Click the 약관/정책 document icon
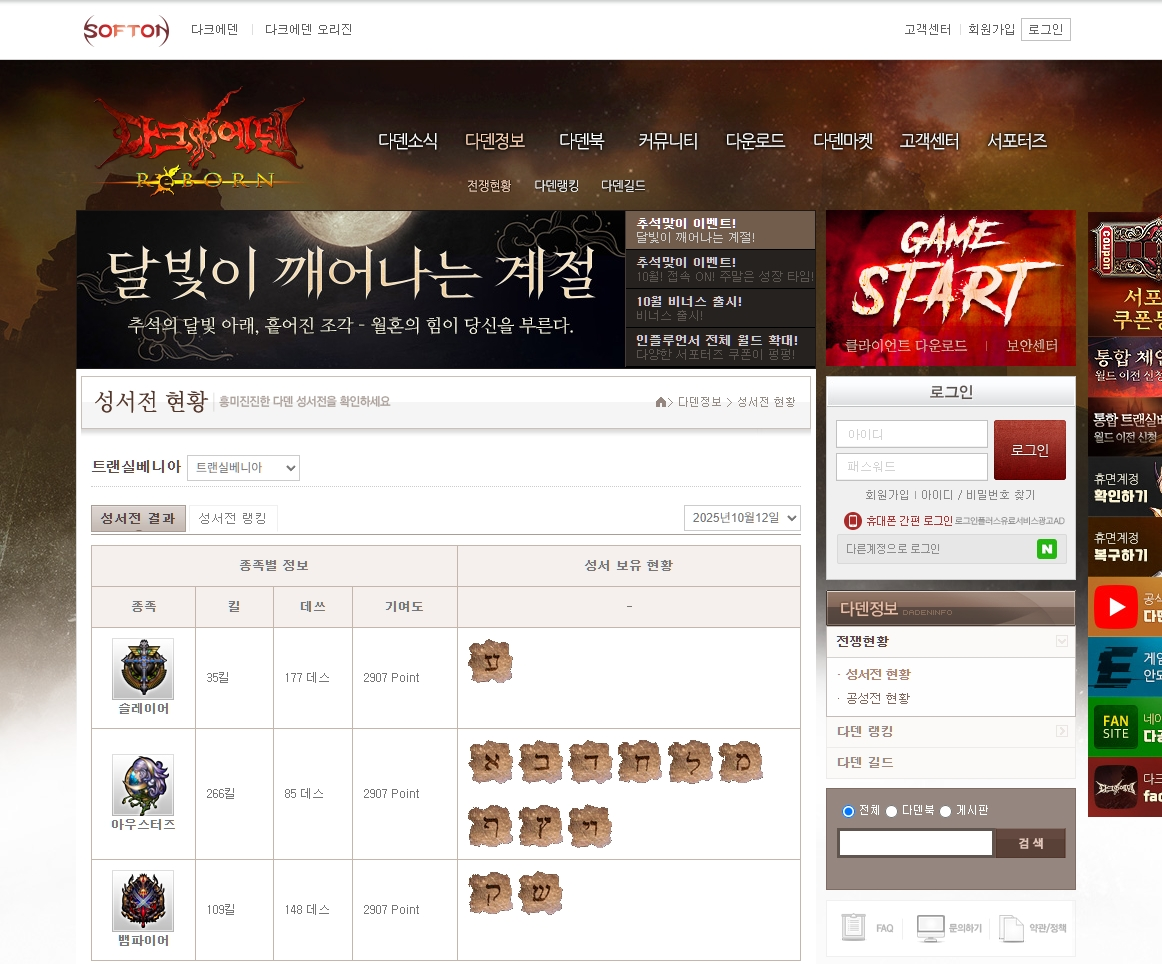This screenshot has height=964, width=1162. tap(1011, 928)
